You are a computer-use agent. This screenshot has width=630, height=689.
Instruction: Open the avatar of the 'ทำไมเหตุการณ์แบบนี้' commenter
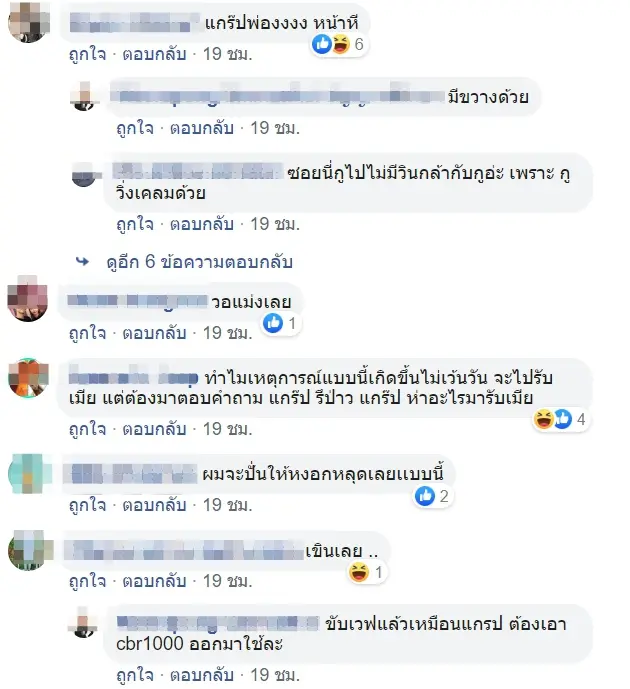coord(28,378)
